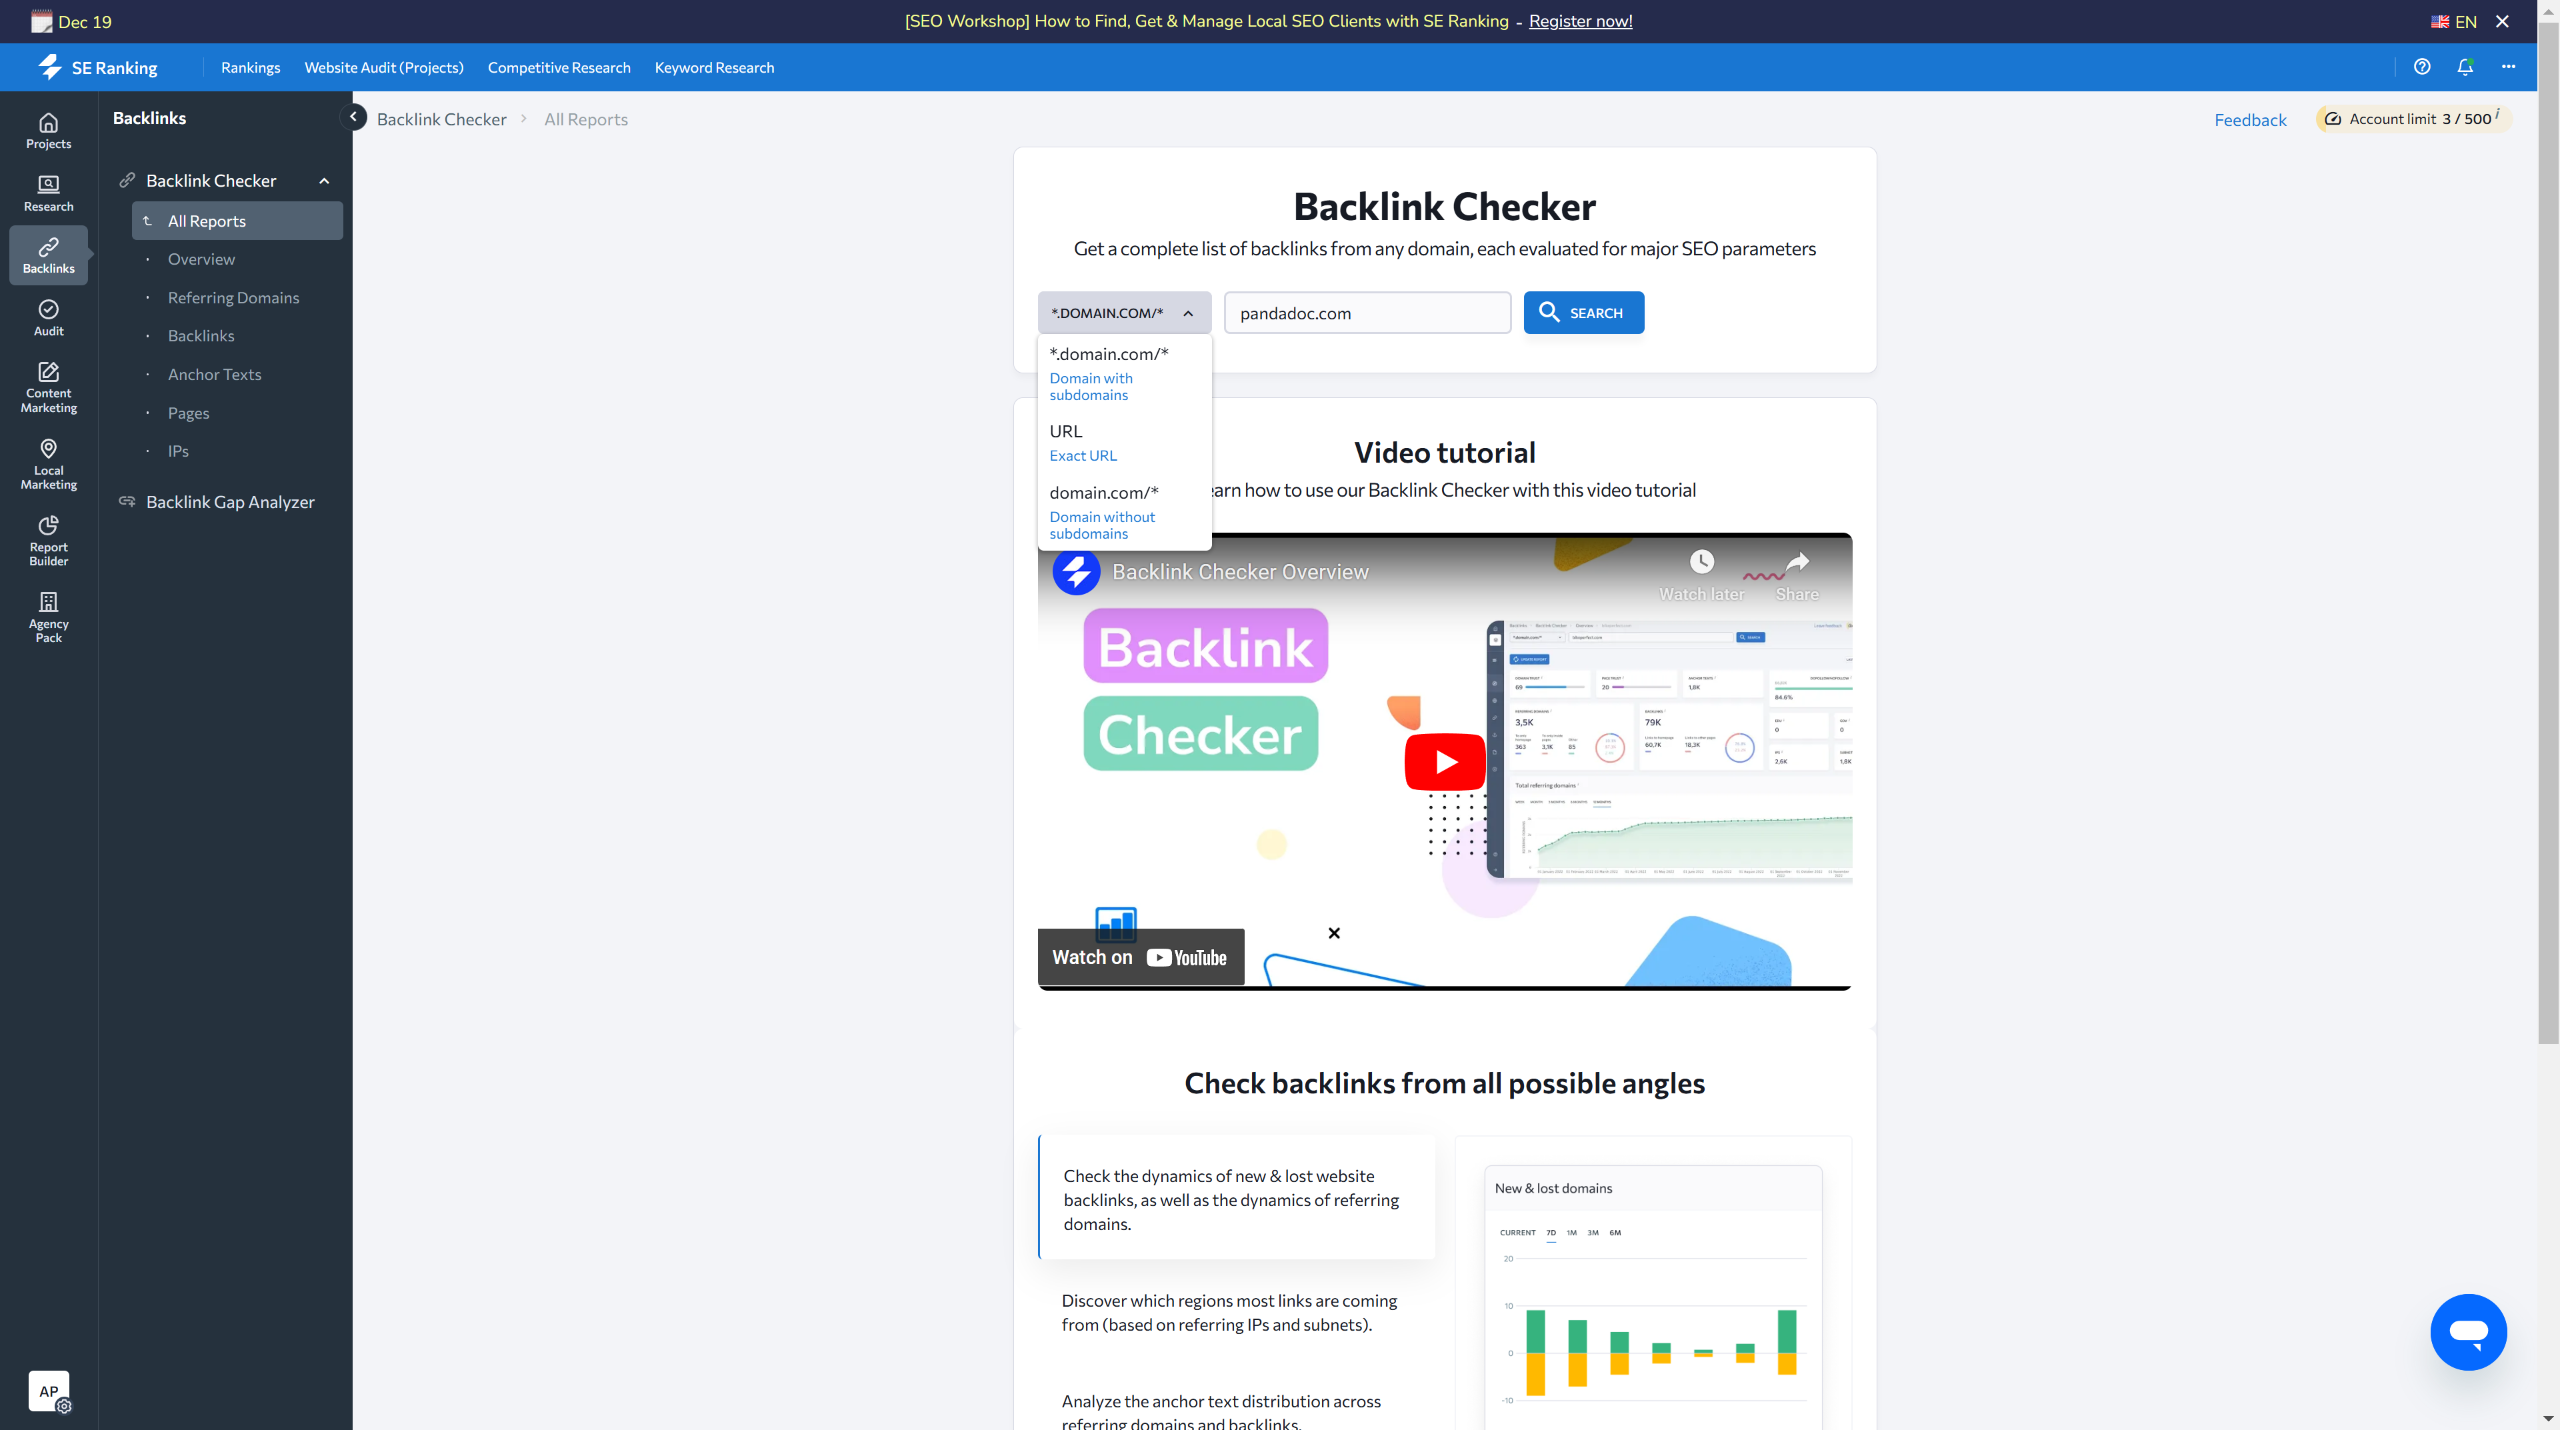Image resolution: width=2560 pixels, height=1430 pixels.
Task: Open the Research sidebar icon
Action: tap(48, 193)
